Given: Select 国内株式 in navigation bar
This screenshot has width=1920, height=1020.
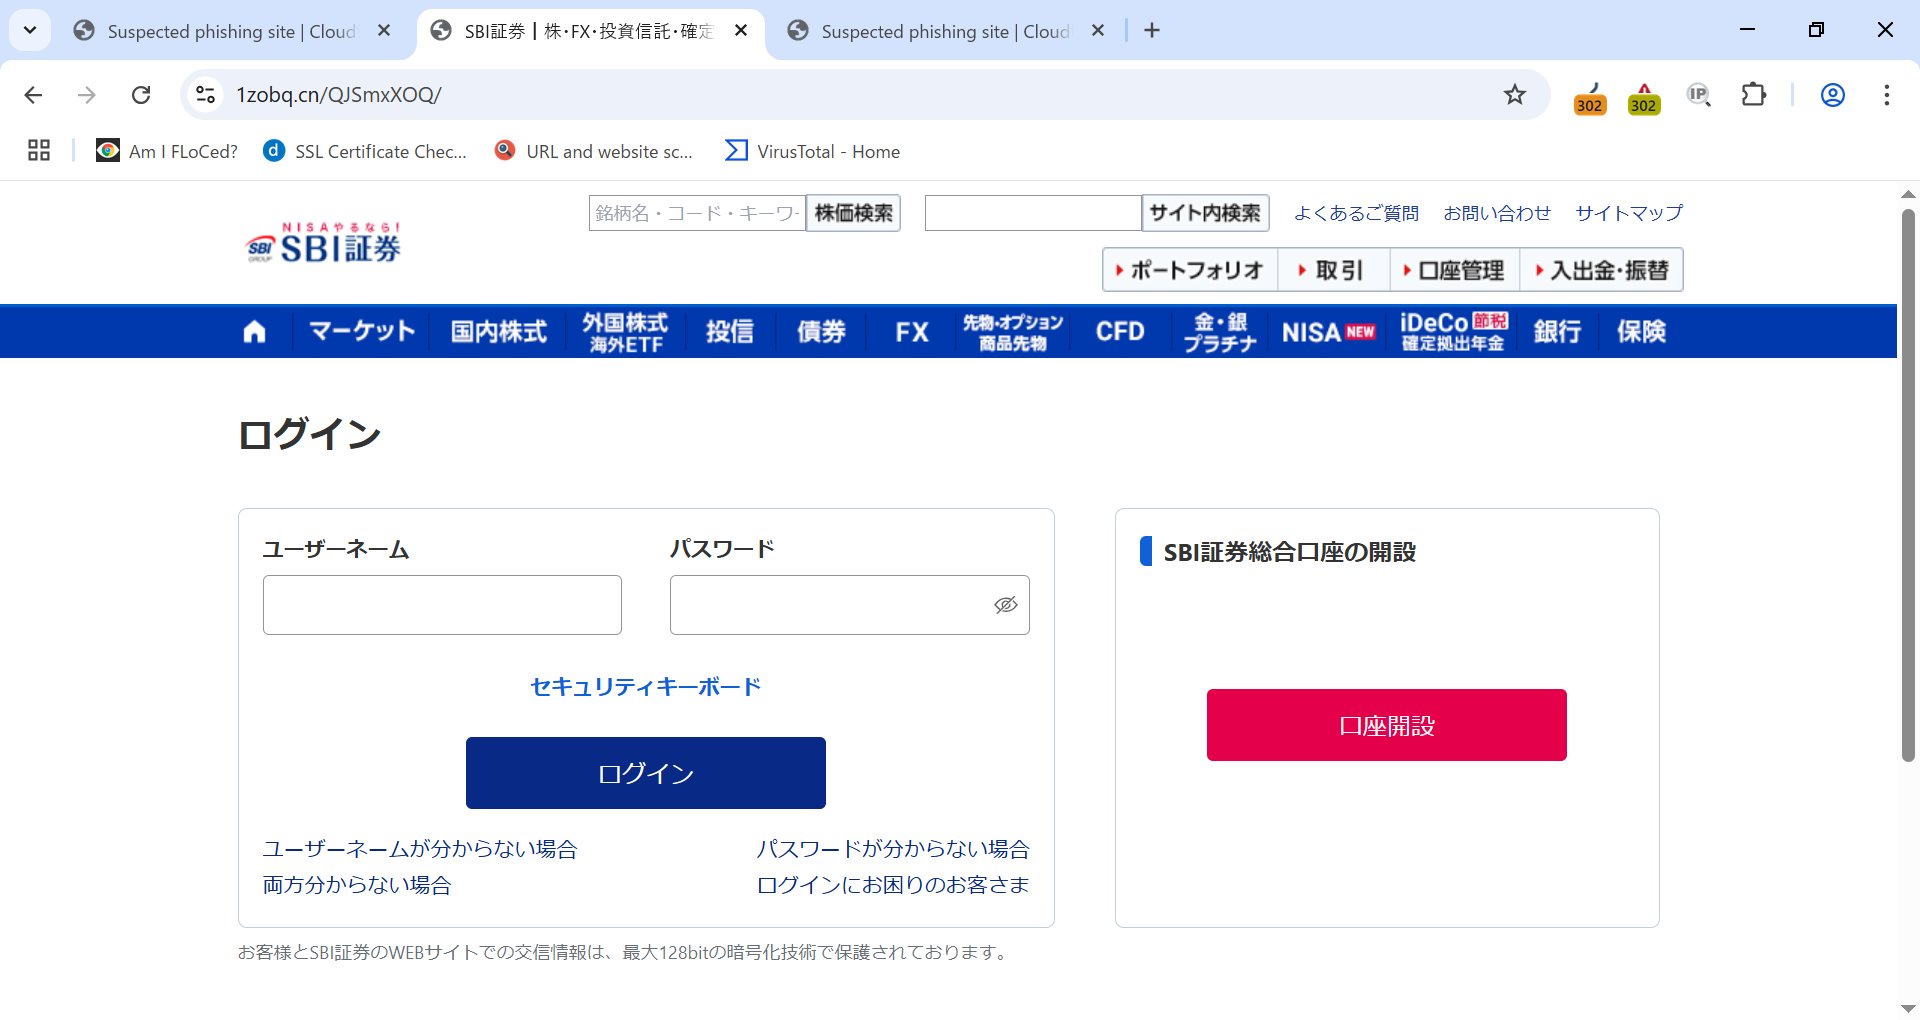Looking at the screenshot, I should pyautogui.click(x=498, y=331).
